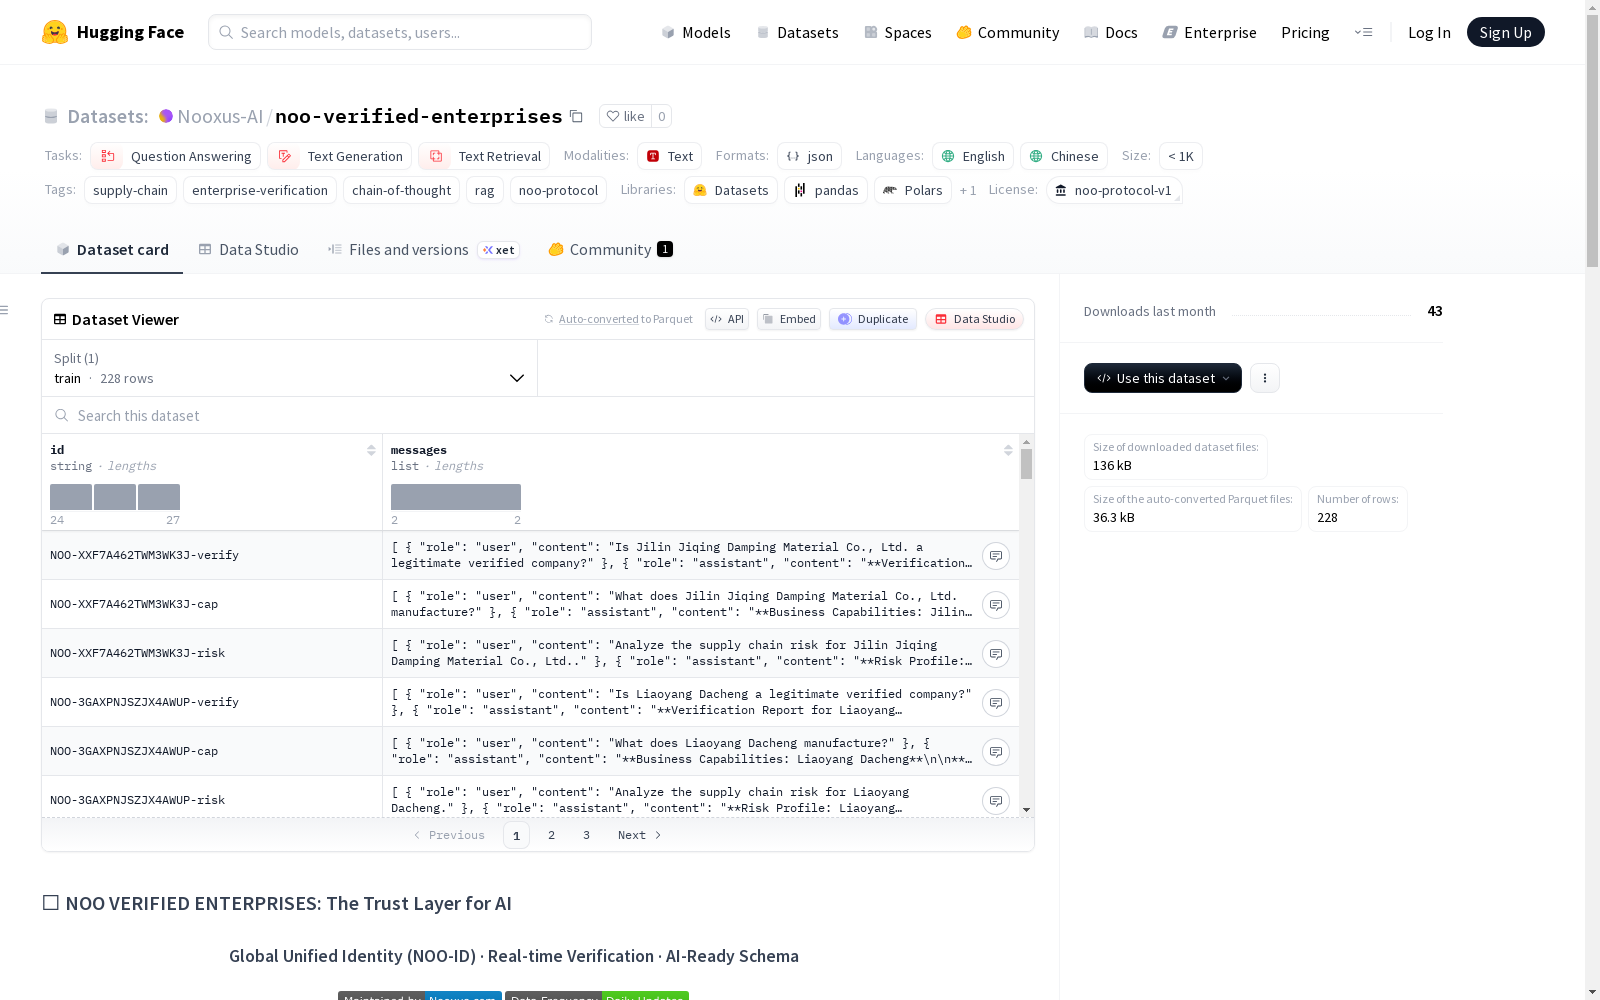The image size is (1600, 1000).
Task: Open the noo-protocol-v1 license tag
Action: click(x=1114, y=190)
